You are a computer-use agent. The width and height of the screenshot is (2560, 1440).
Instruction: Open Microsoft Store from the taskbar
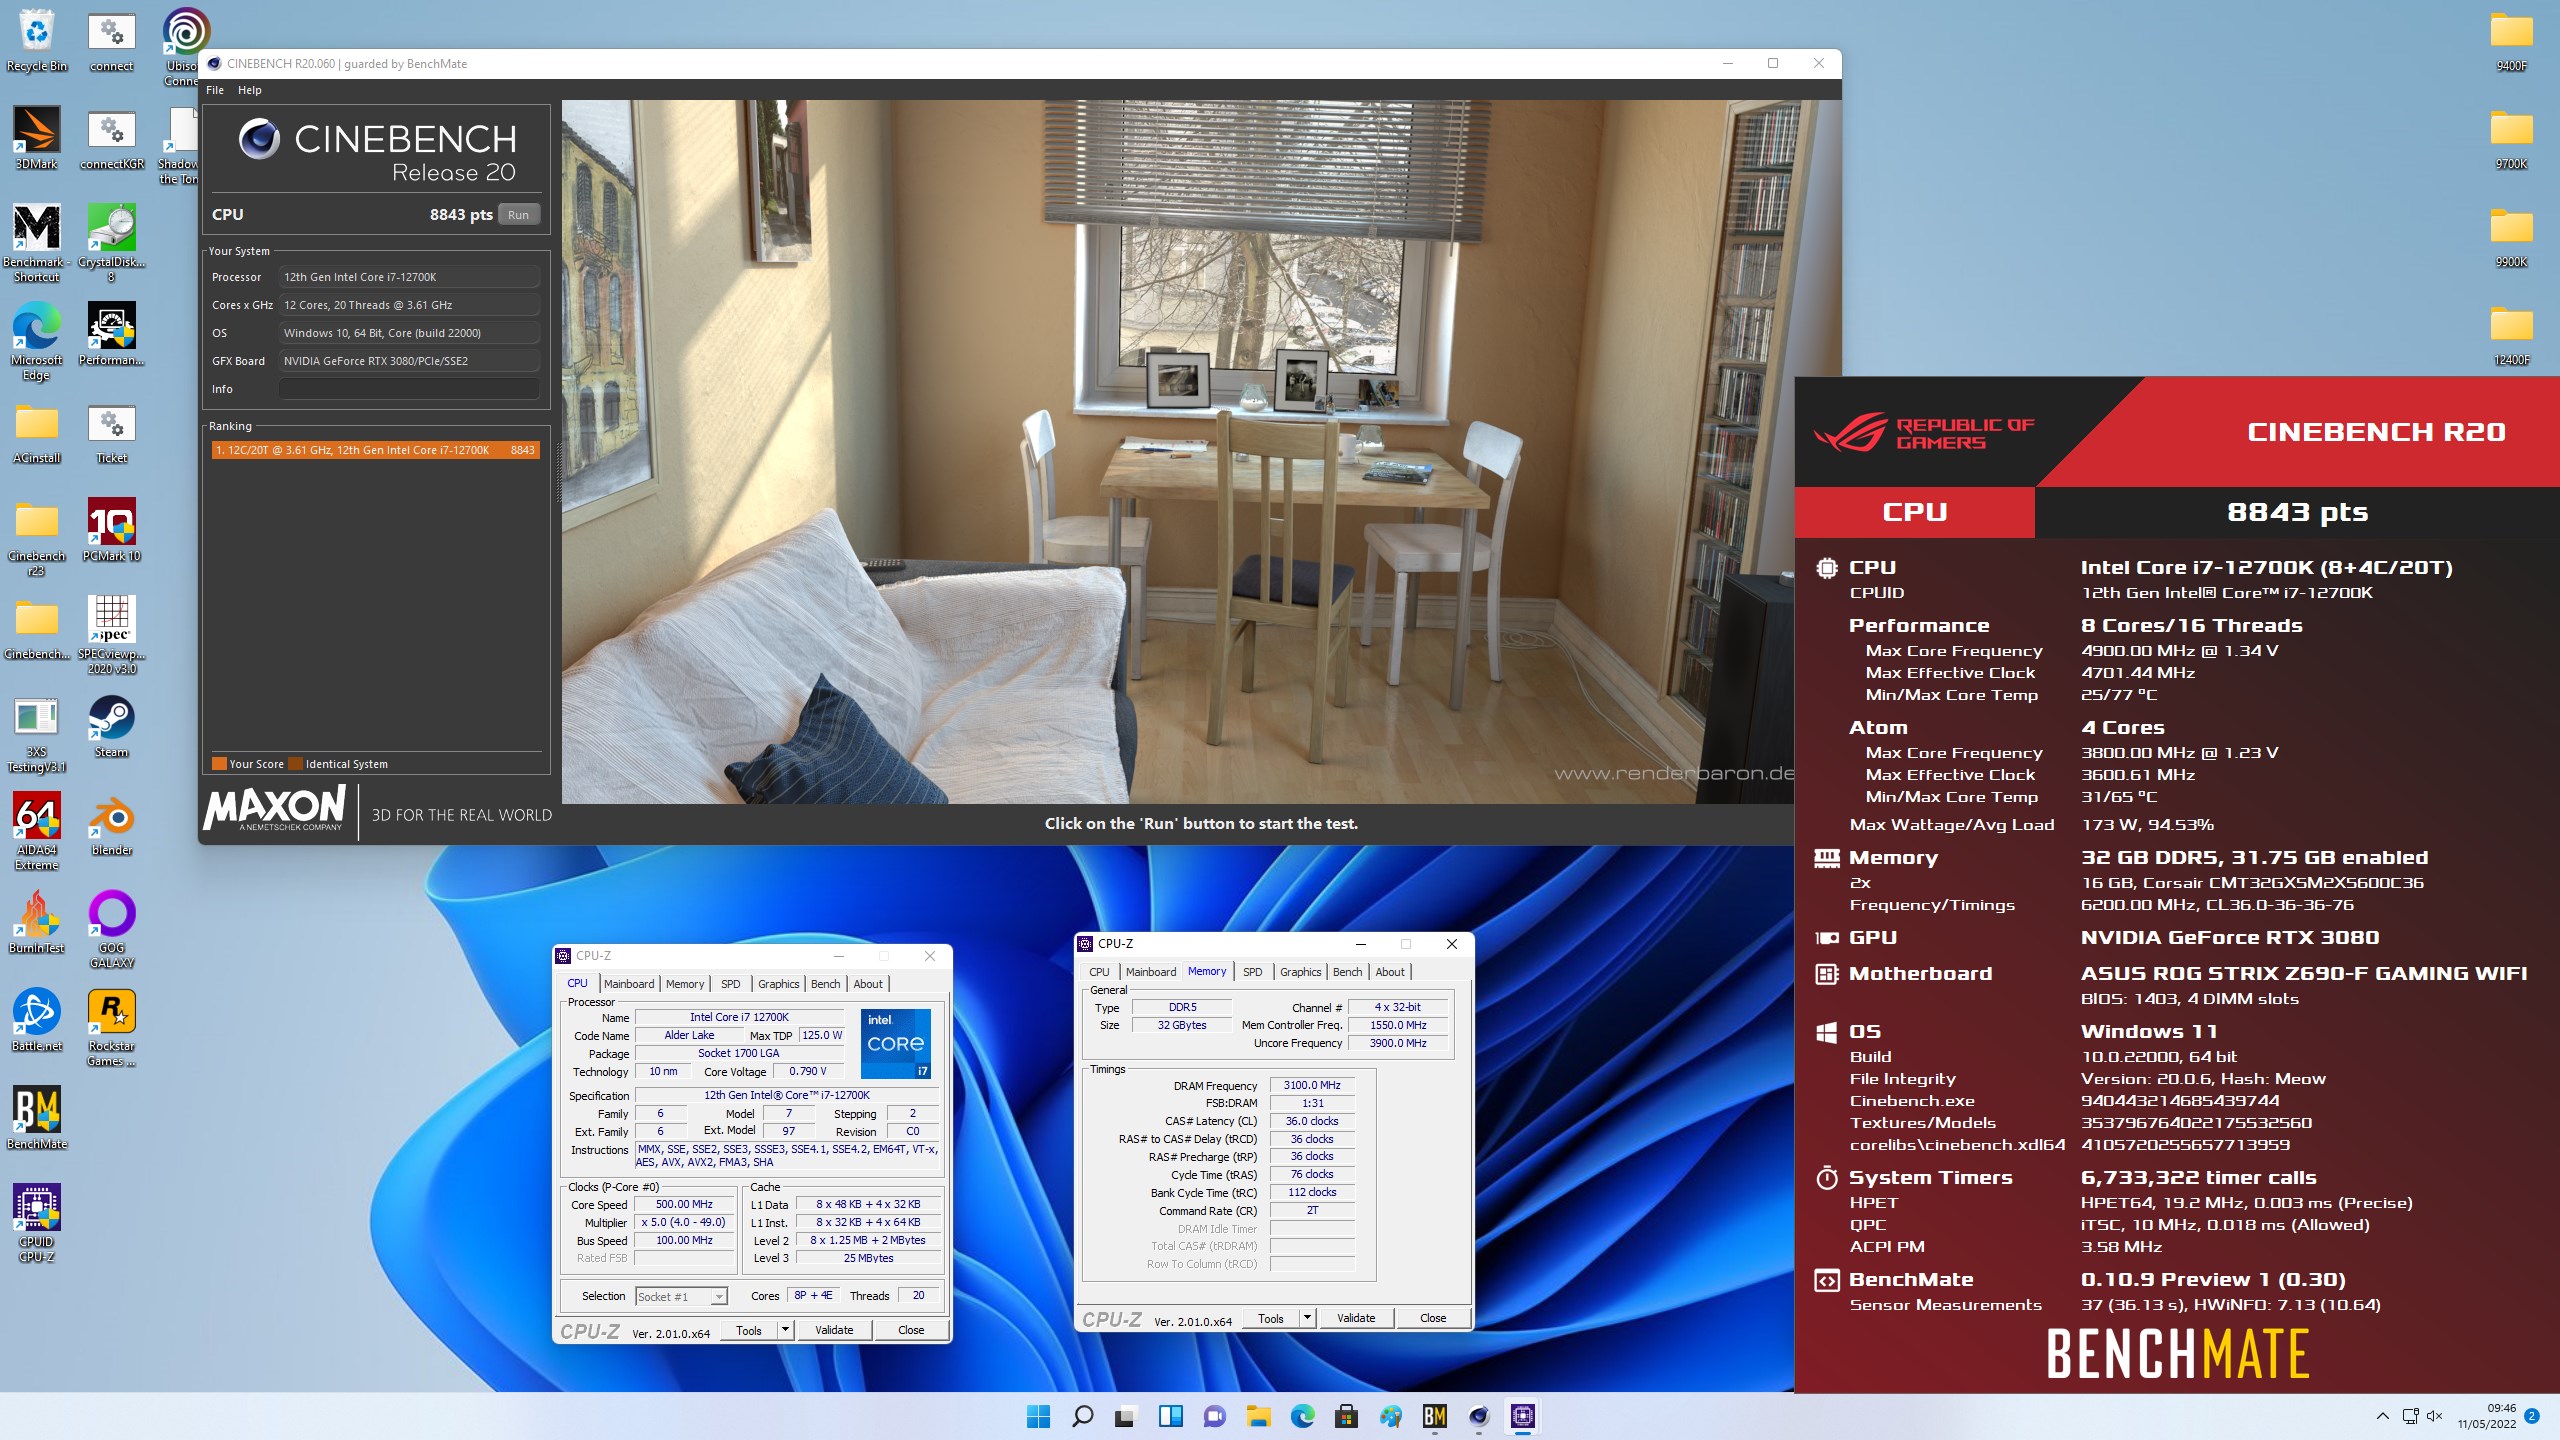coord(1346,1416)
